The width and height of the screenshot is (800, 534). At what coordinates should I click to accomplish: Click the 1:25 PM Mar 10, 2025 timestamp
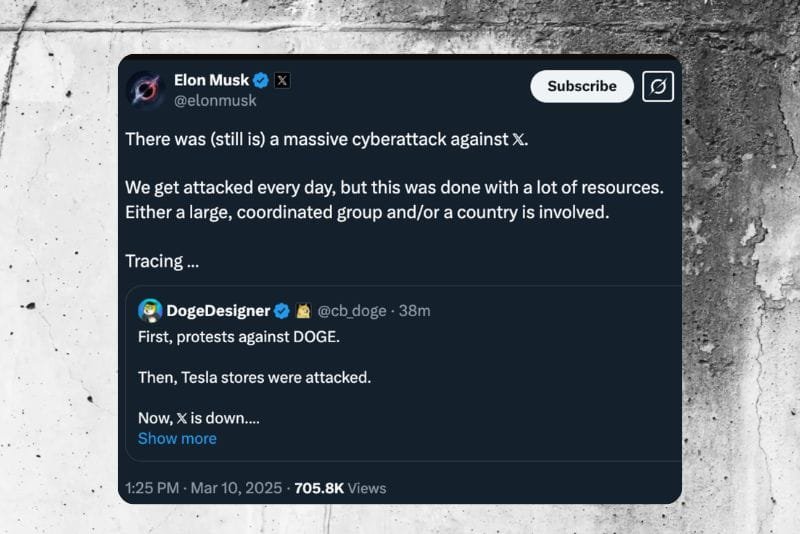click(203, 488)
